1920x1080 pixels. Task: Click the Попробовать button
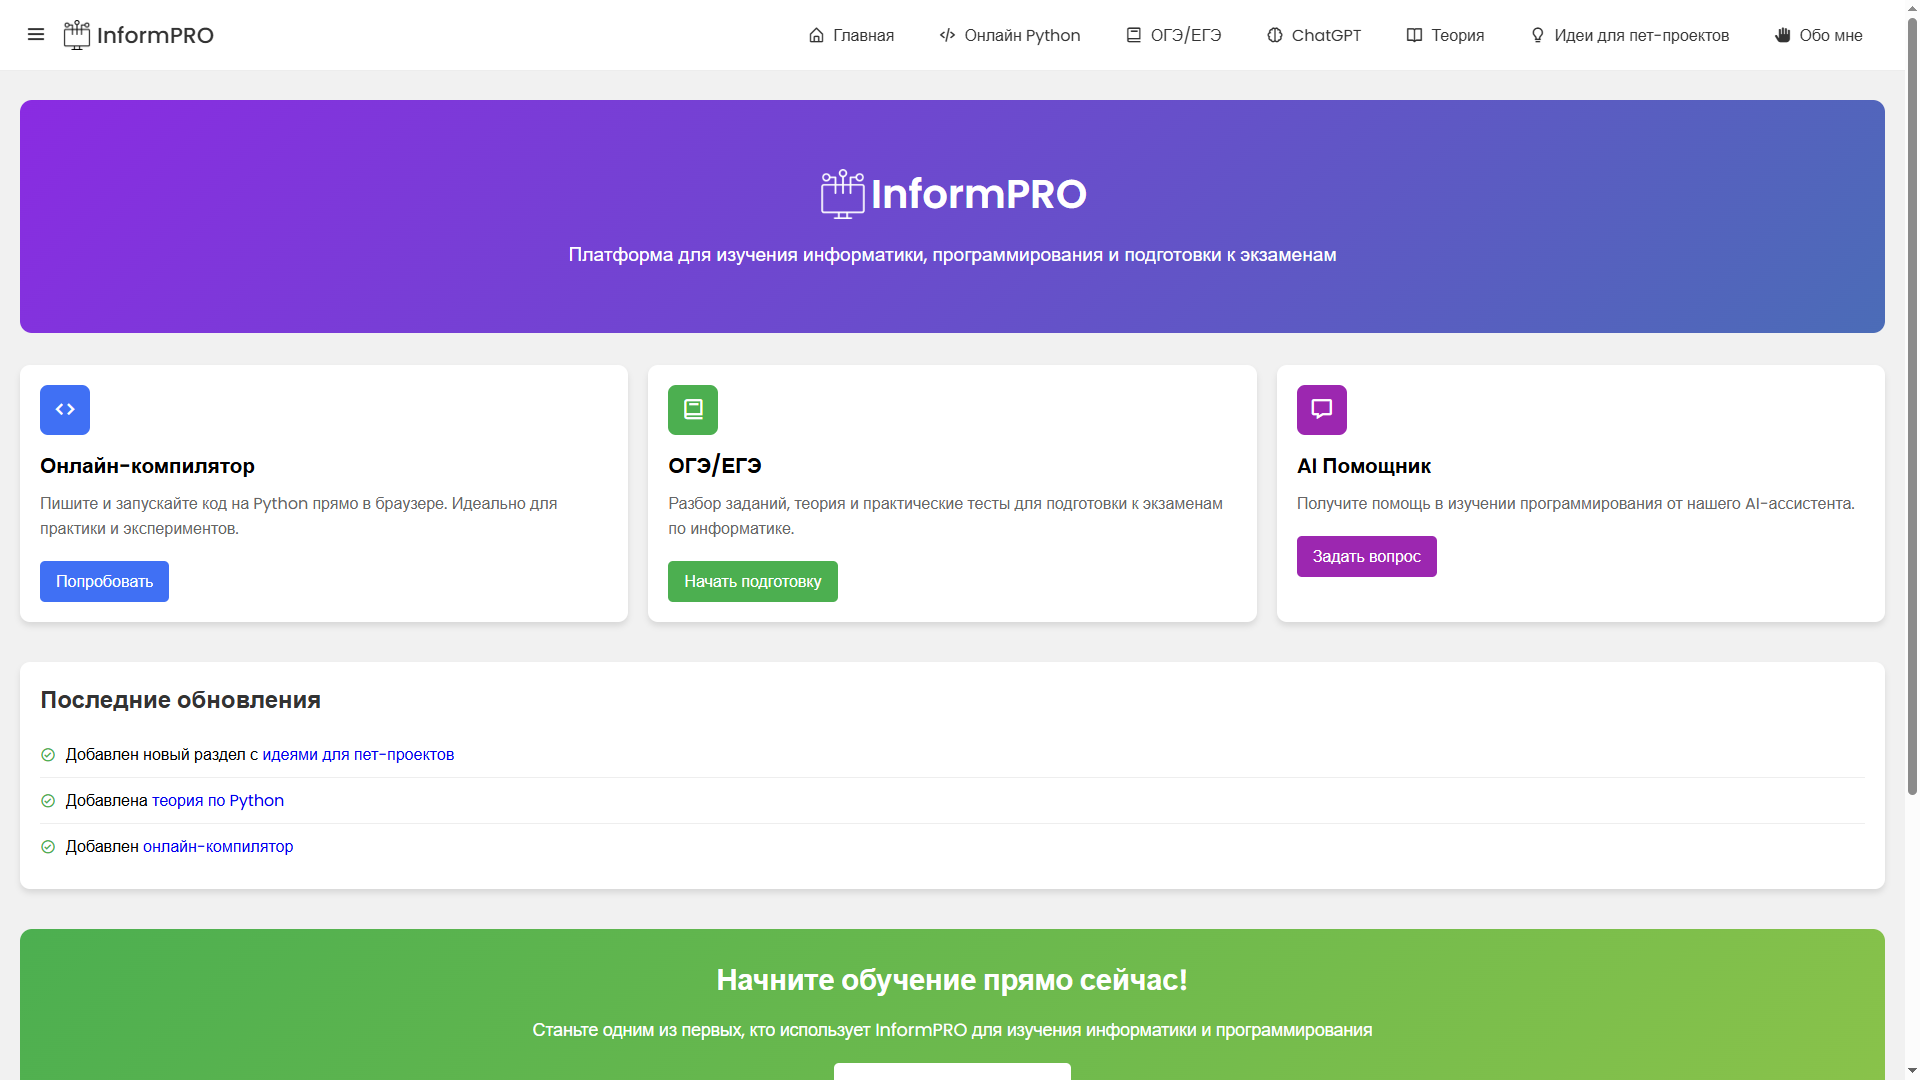pos(104,582)
